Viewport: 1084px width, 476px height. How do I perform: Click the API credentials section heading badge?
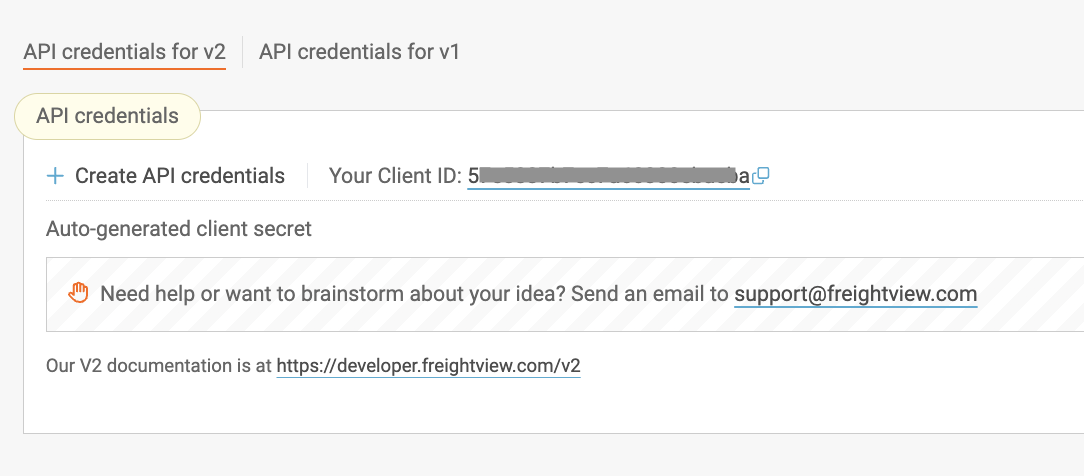(107, 116)
